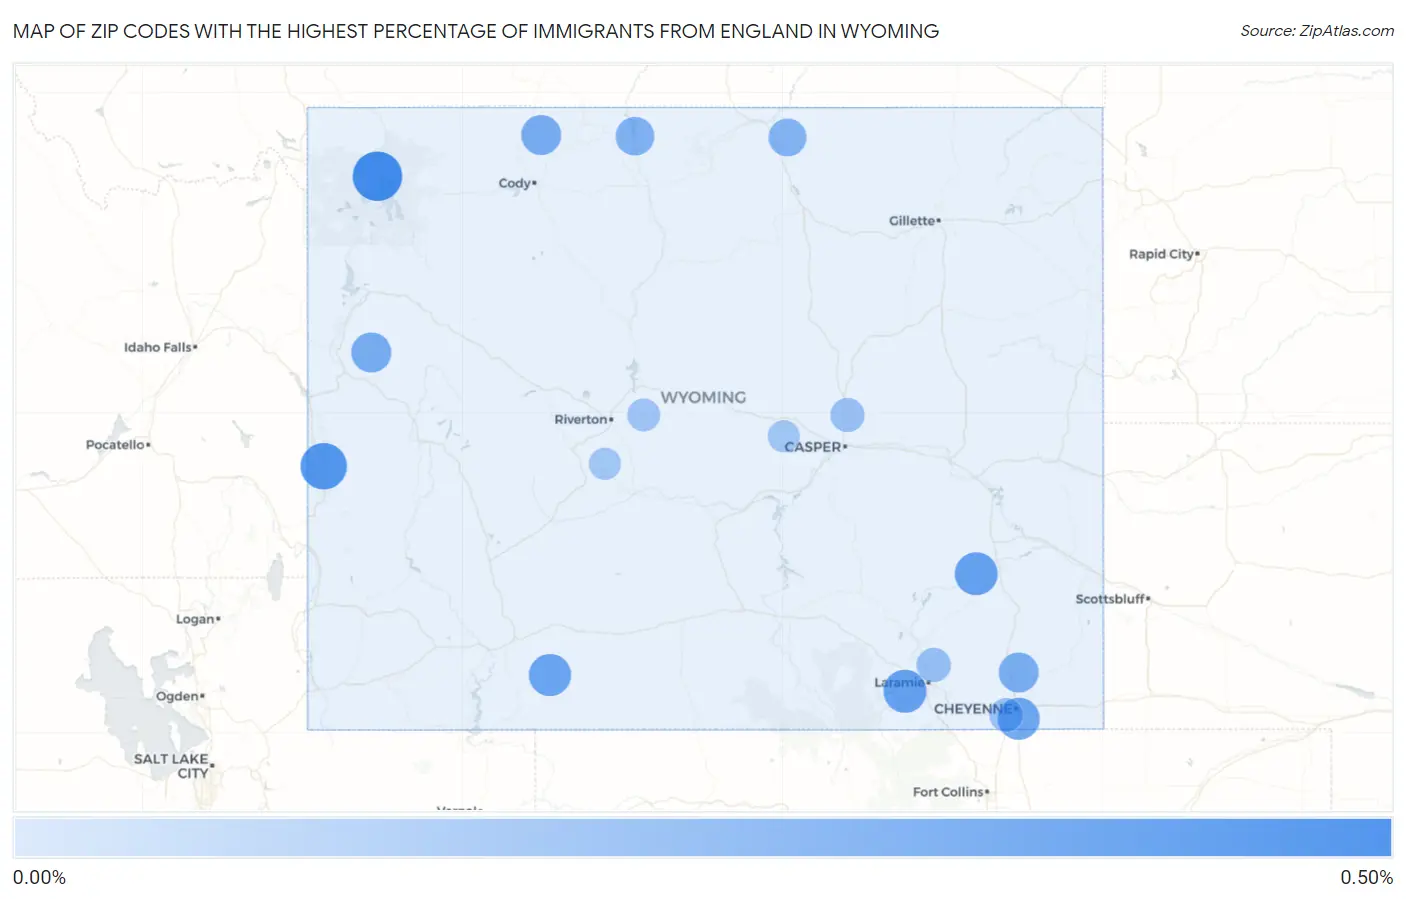Click the bubble overlapping Laramie label
The height and width of the screenshot is (899, 1406).
click(x=905, y=691)
